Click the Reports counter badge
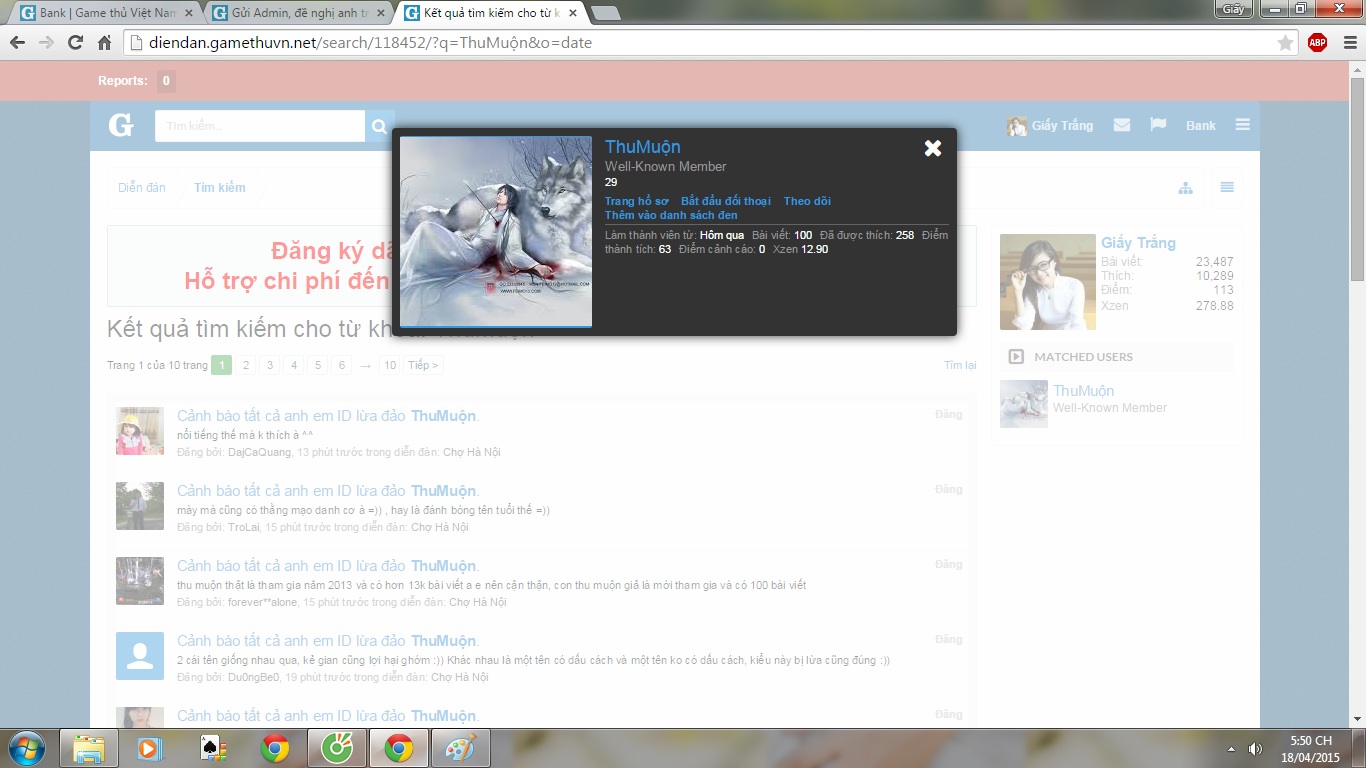This screenshot has width=1366, height=768. (166, 81)
